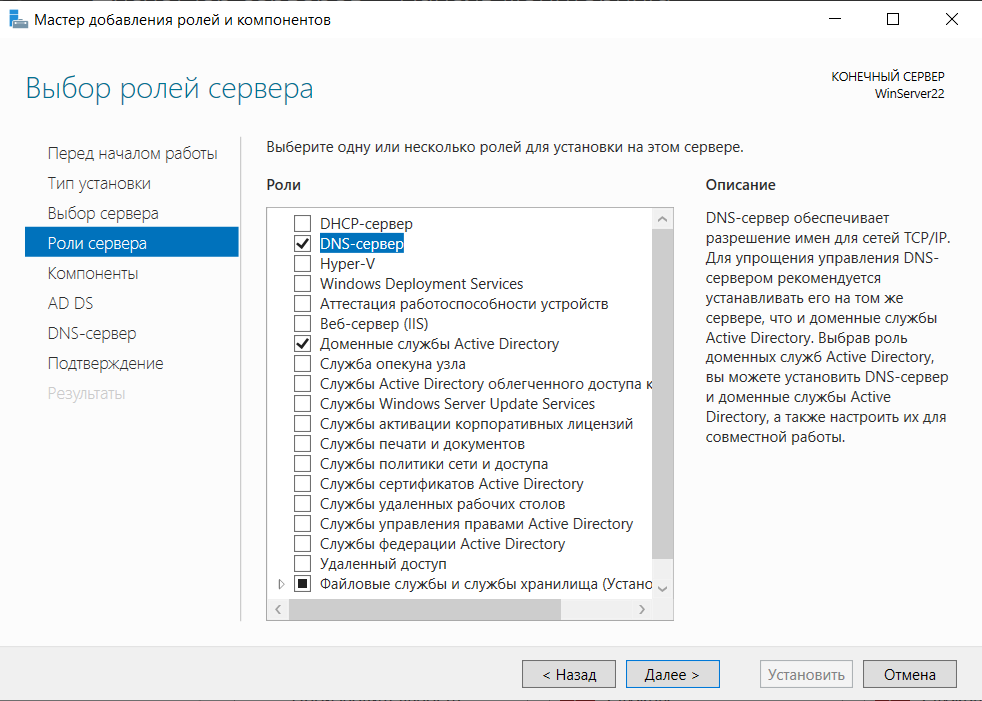Minimize the wizard window
The width and height of the screenshot is (982, 701).
tap(835, 19)
